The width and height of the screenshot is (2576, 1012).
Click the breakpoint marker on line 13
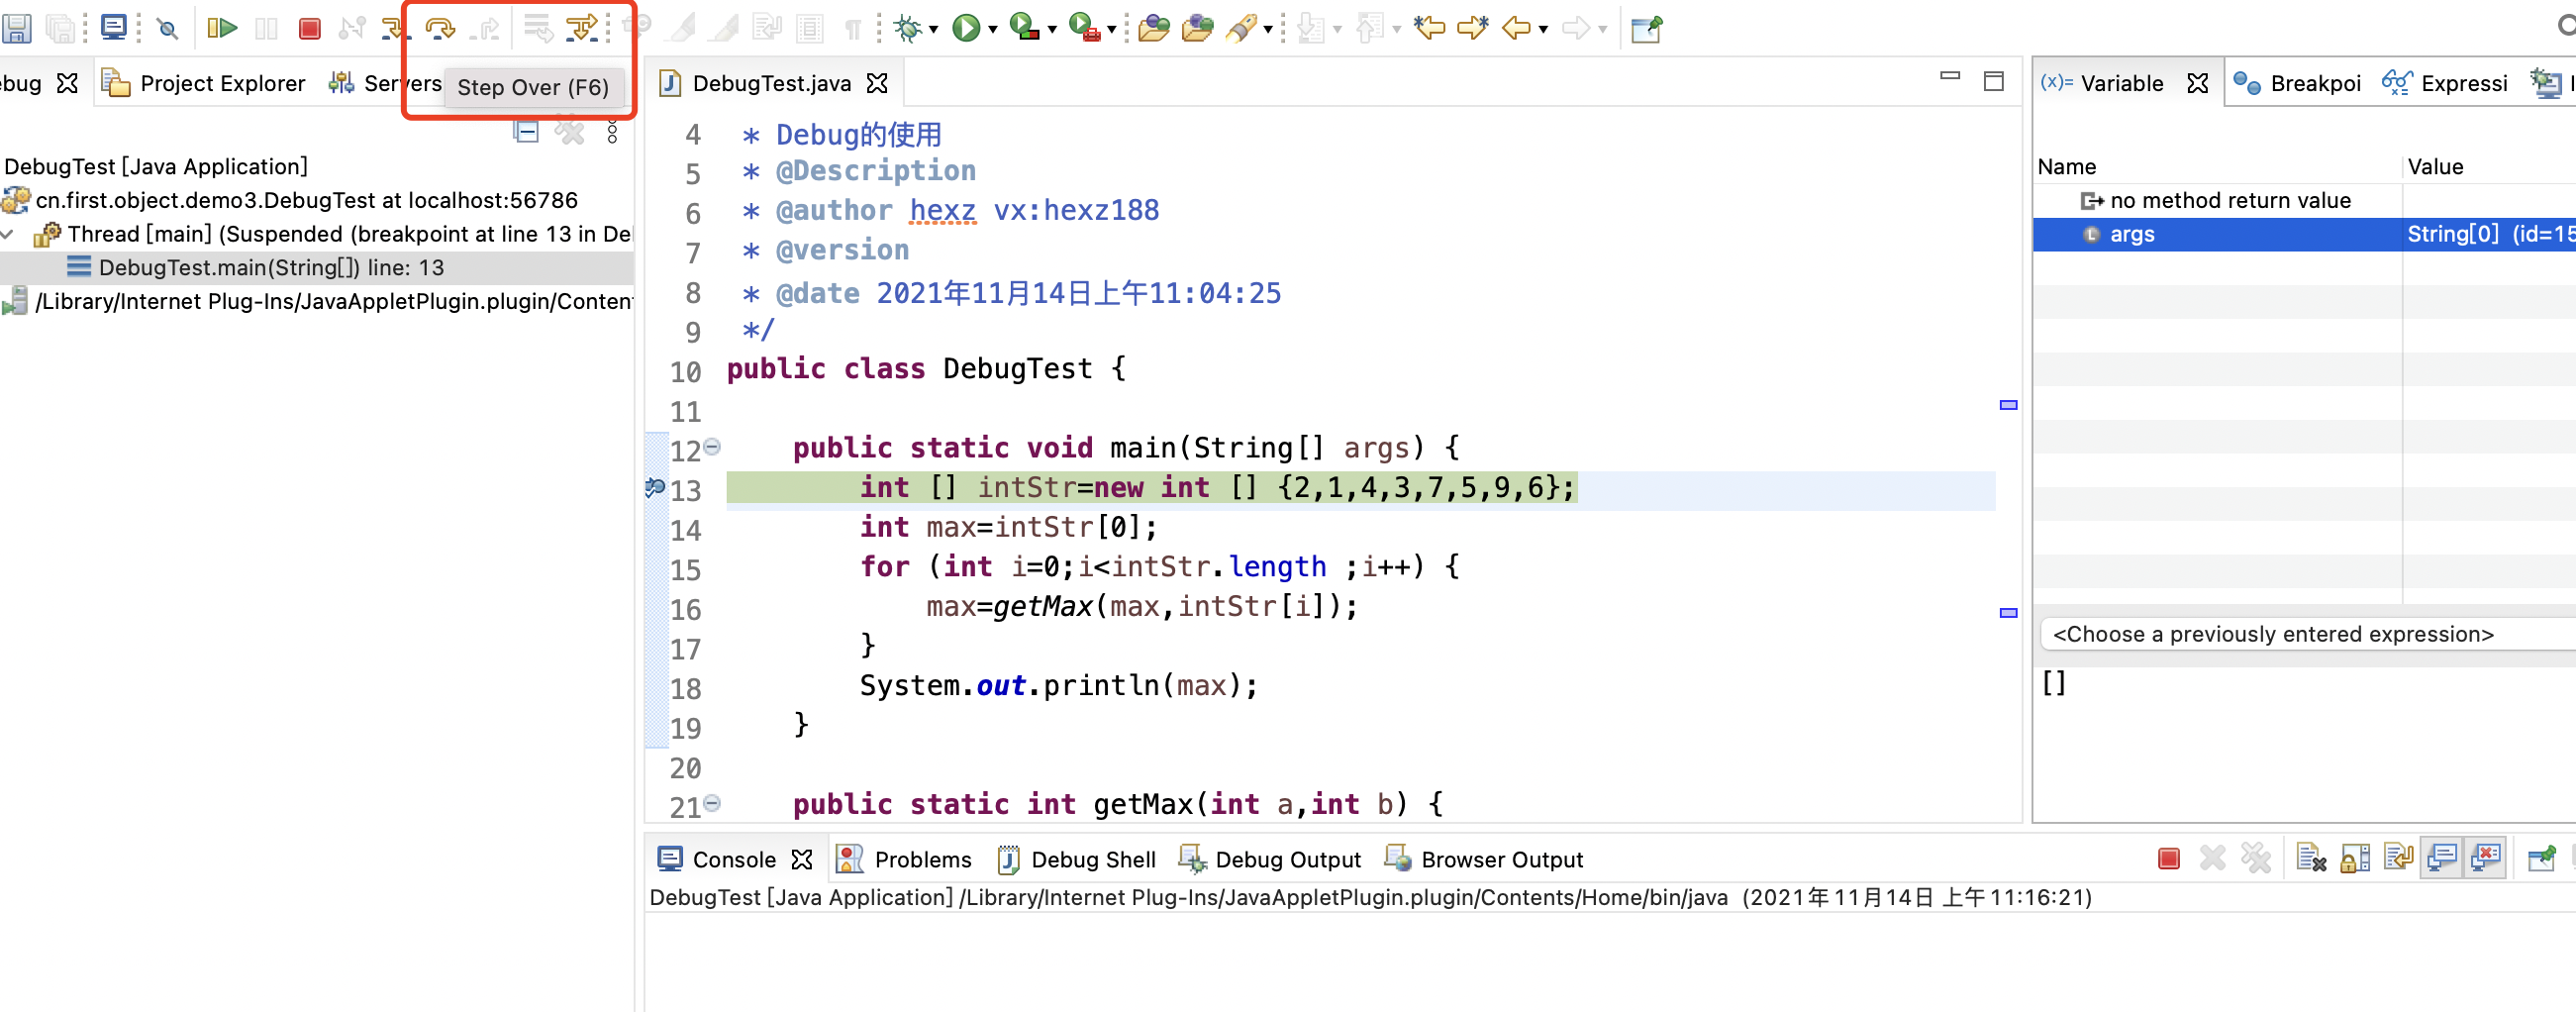[x=655, y=488]
